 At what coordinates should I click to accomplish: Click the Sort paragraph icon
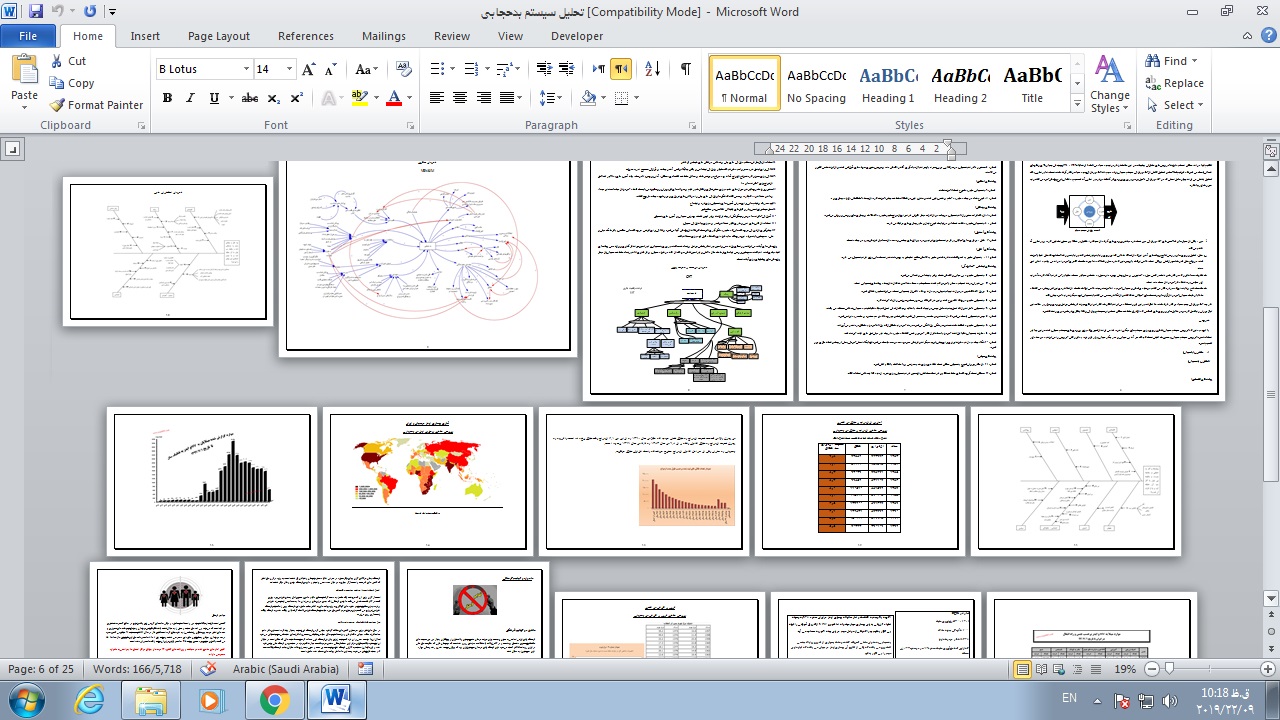click(x=652, y=69)
